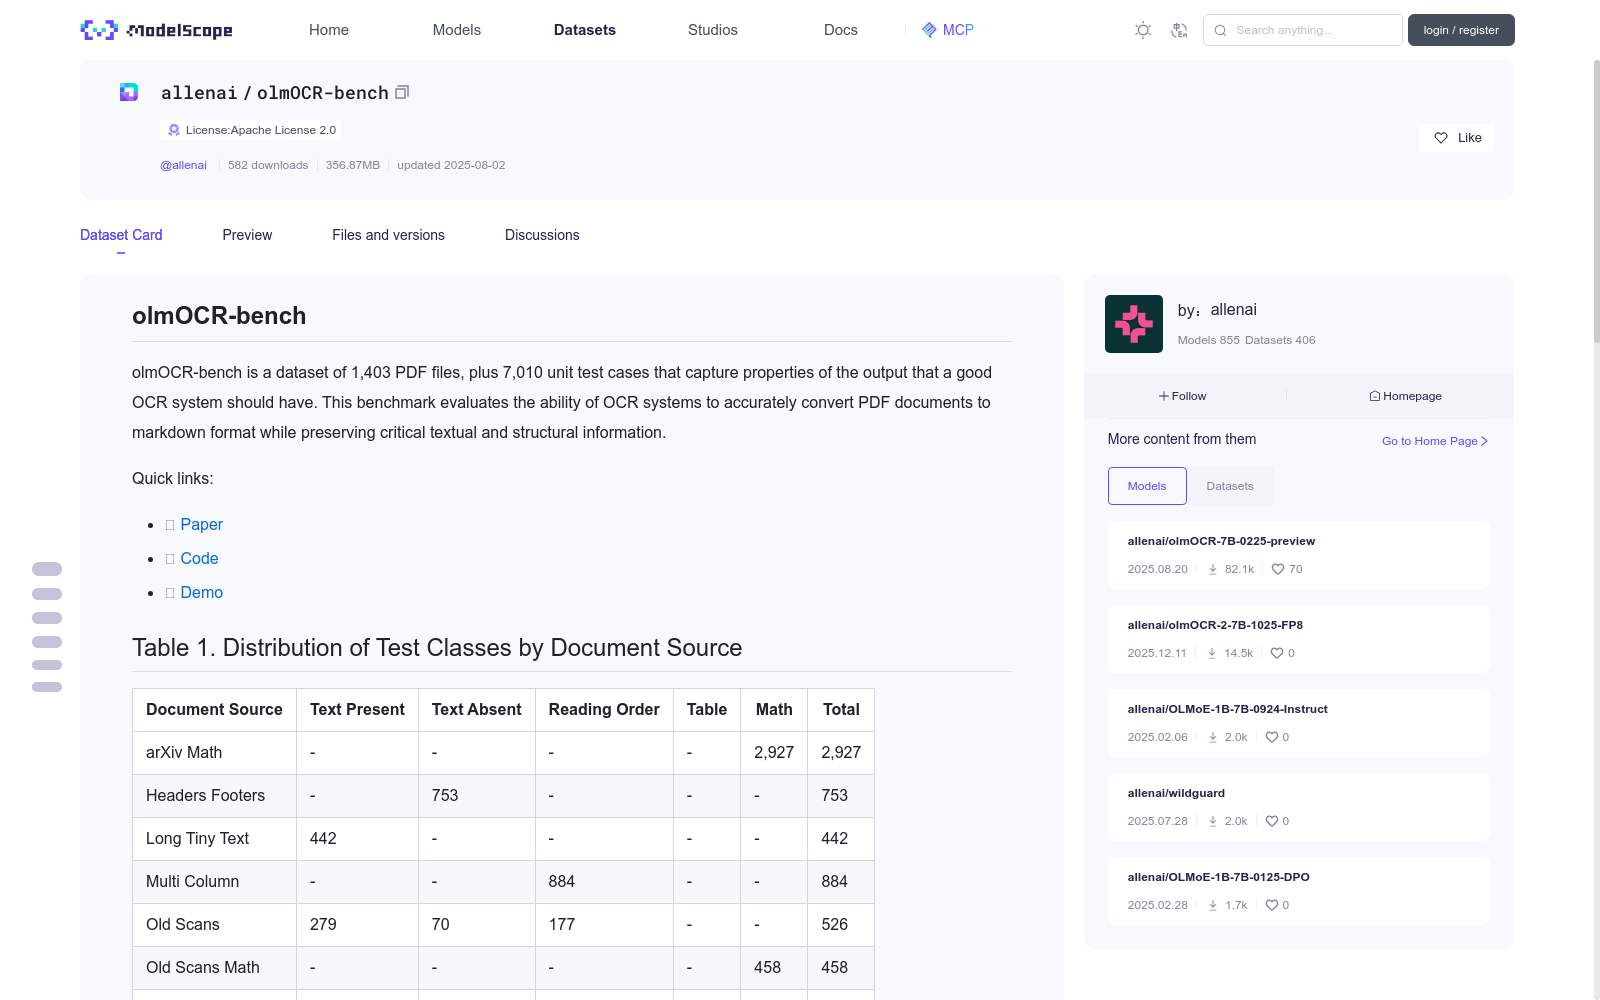Click the plus icon on Follow
The height and width of the screenshot is (1000, 1600).
(1164, 396)
